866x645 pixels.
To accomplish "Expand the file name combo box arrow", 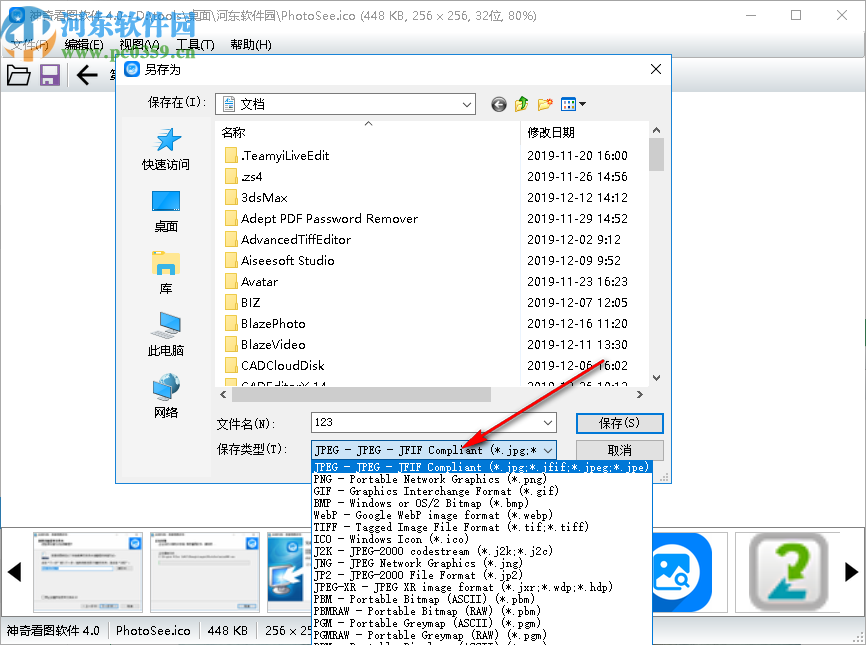I will click(x=548, y=423).
